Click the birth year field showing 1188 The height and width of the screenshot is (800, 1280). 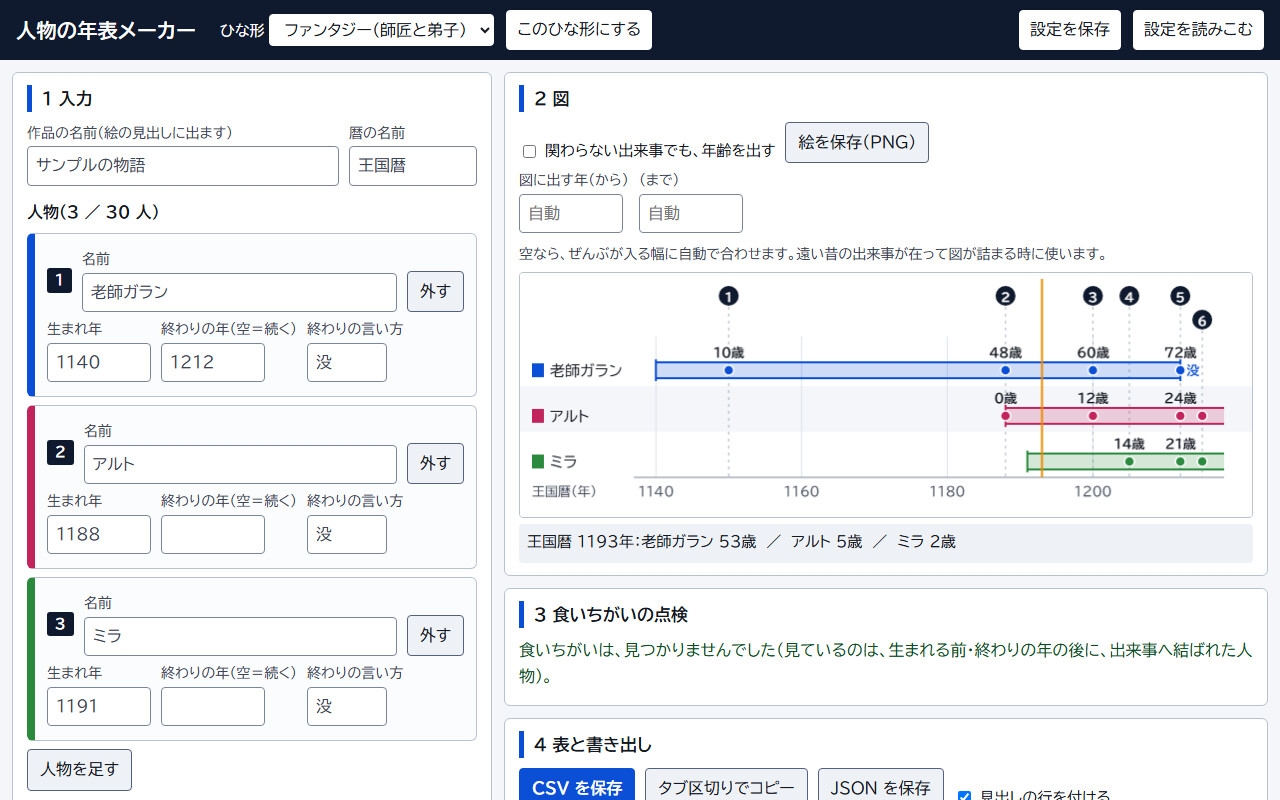(x=99, y=534)
